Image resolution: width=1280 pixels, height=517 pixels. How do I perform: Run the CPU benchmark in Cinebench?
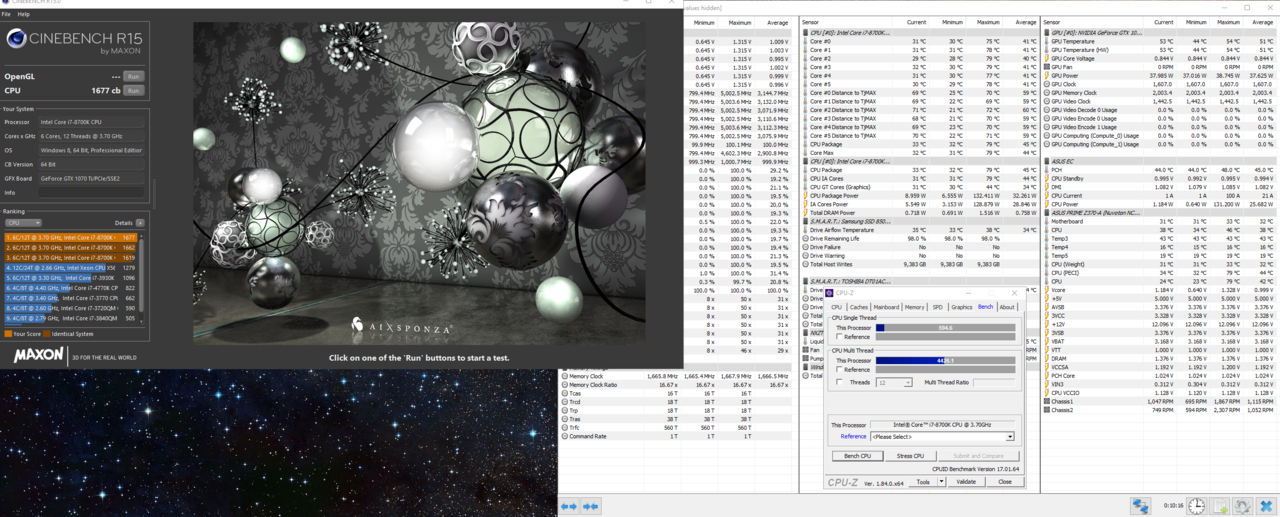[133, 90]
